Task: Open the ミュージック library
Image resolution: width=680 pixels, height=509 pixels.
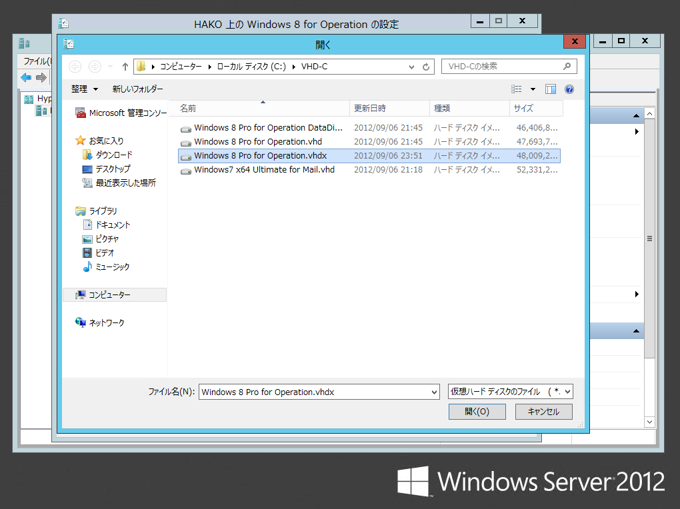Action: tap(106, 267)
